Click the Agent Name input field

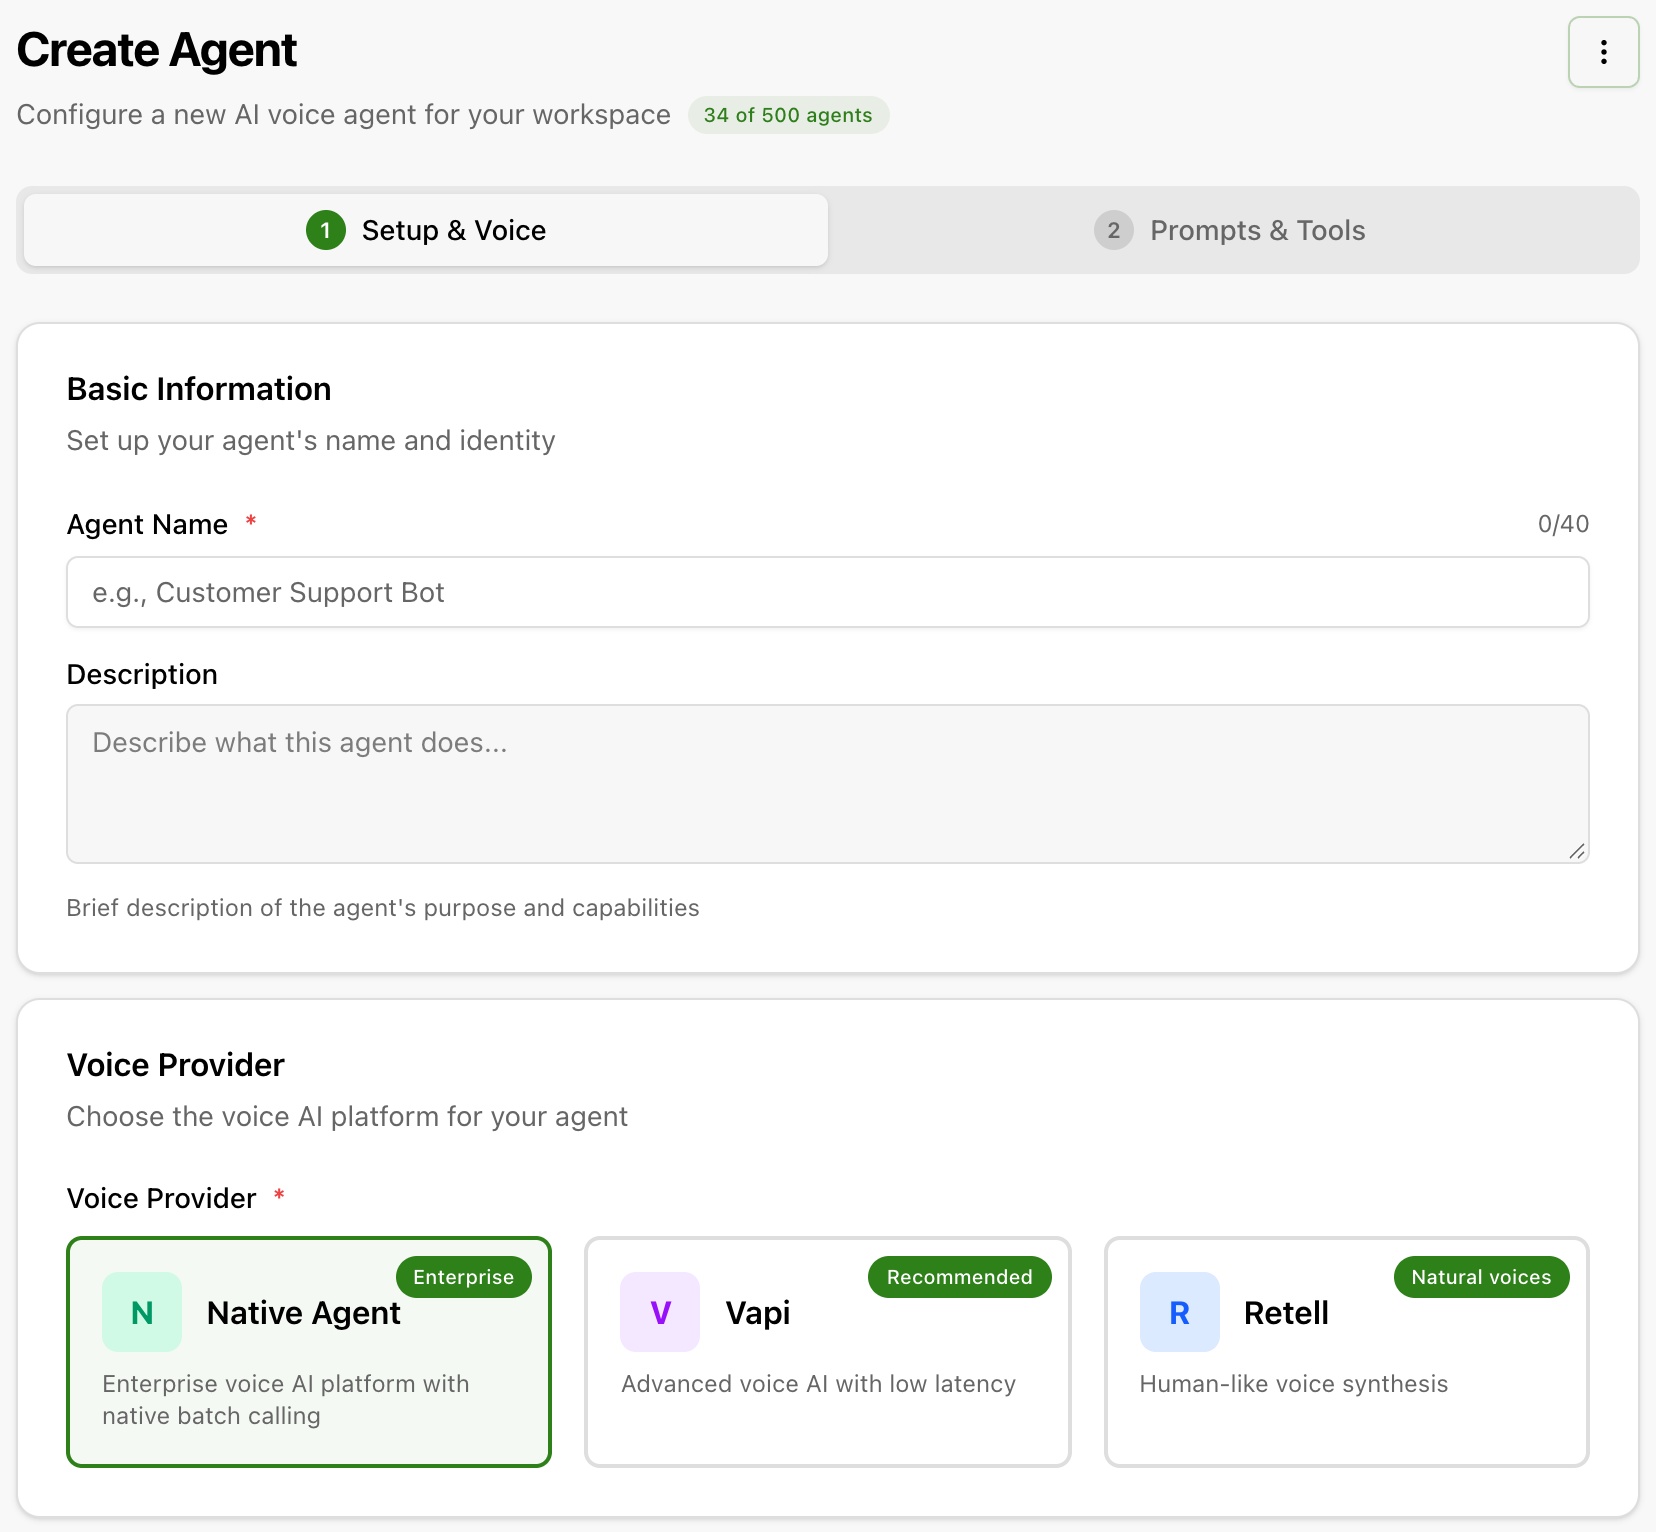pos(828,592)
